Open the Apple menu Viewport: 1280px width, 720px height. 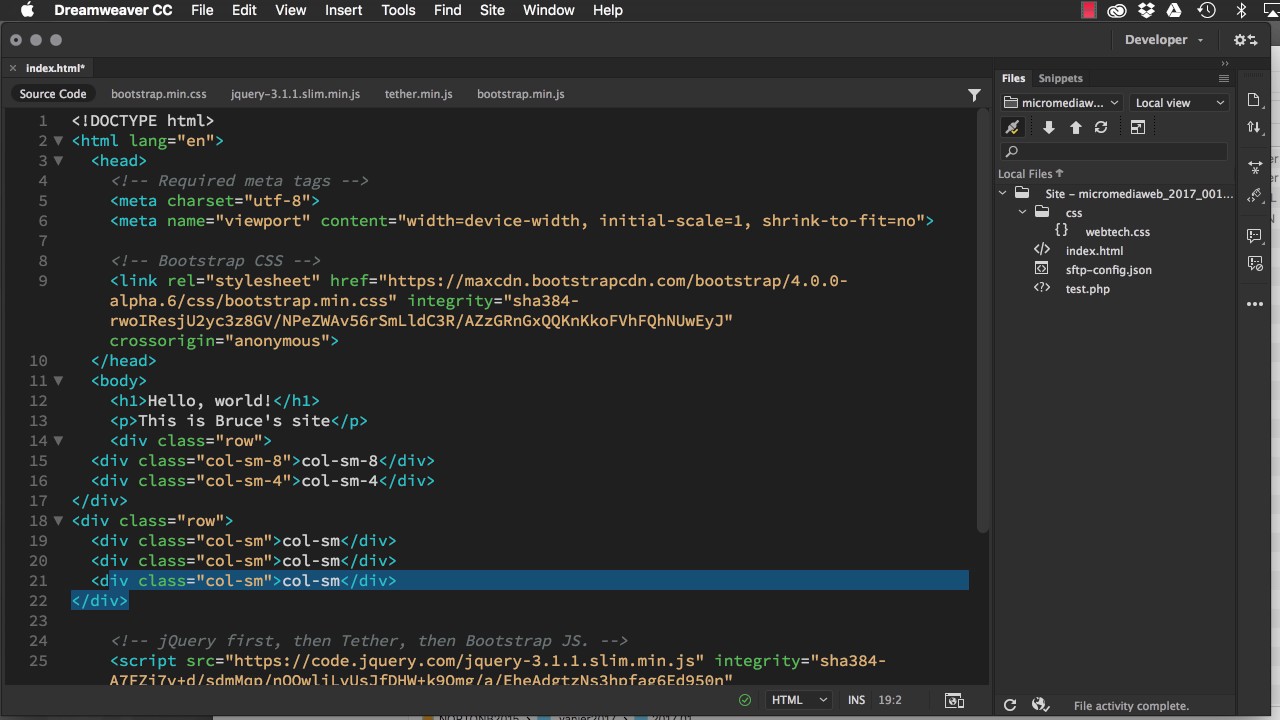coord(27,10)
